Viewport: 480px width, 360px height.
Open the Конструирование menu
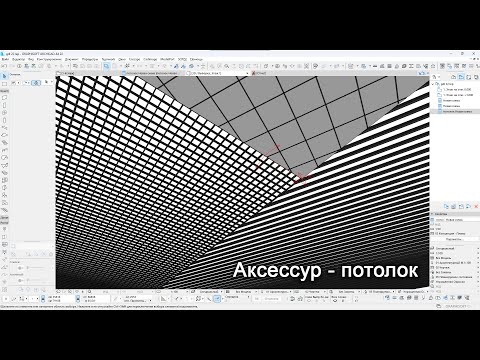pos(49,59)
